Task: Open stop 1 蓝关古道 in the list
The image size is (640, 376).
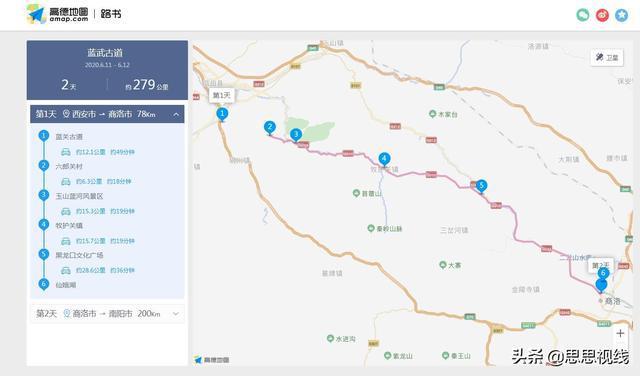Action: (x=69, y=137)
